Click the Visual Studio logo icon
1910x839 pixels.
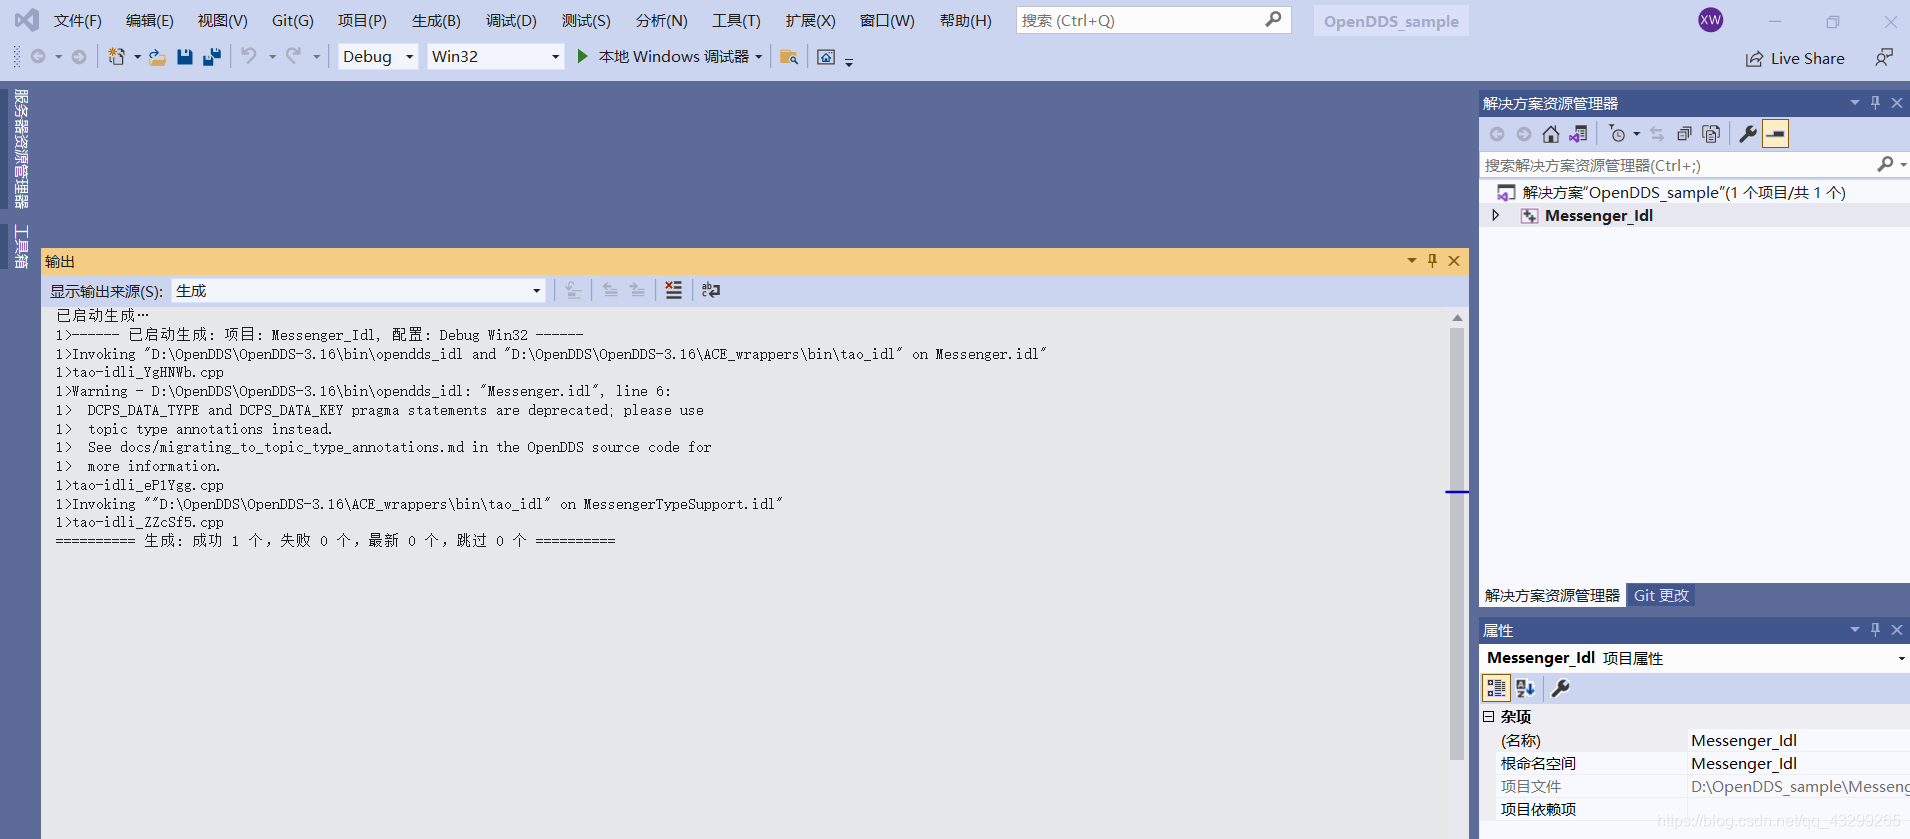tap(27, 20)
